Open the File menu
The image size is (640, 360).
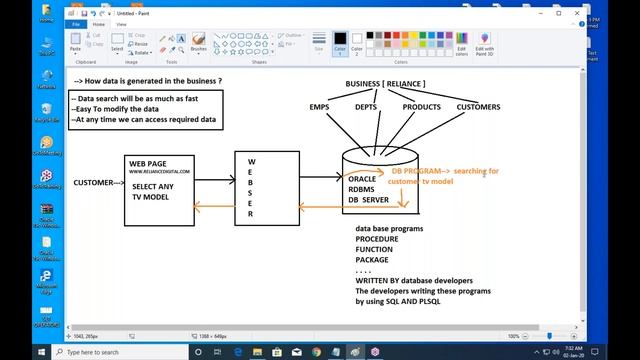(76, 24)
